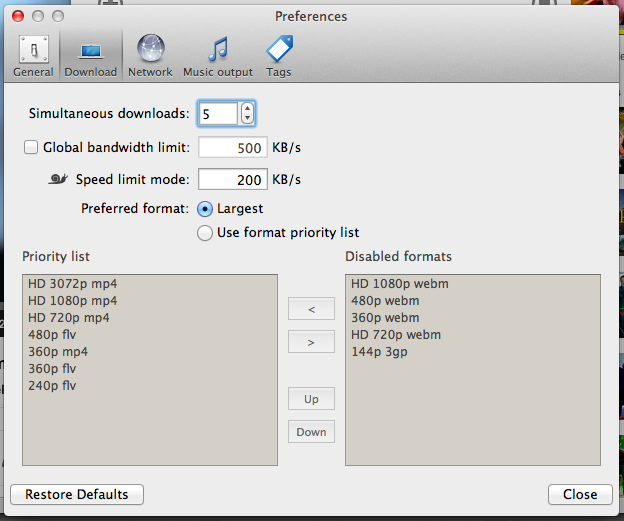Select 360p mp4 in priority list
Screen dimensions: 624x521
[x=150, y=352]
